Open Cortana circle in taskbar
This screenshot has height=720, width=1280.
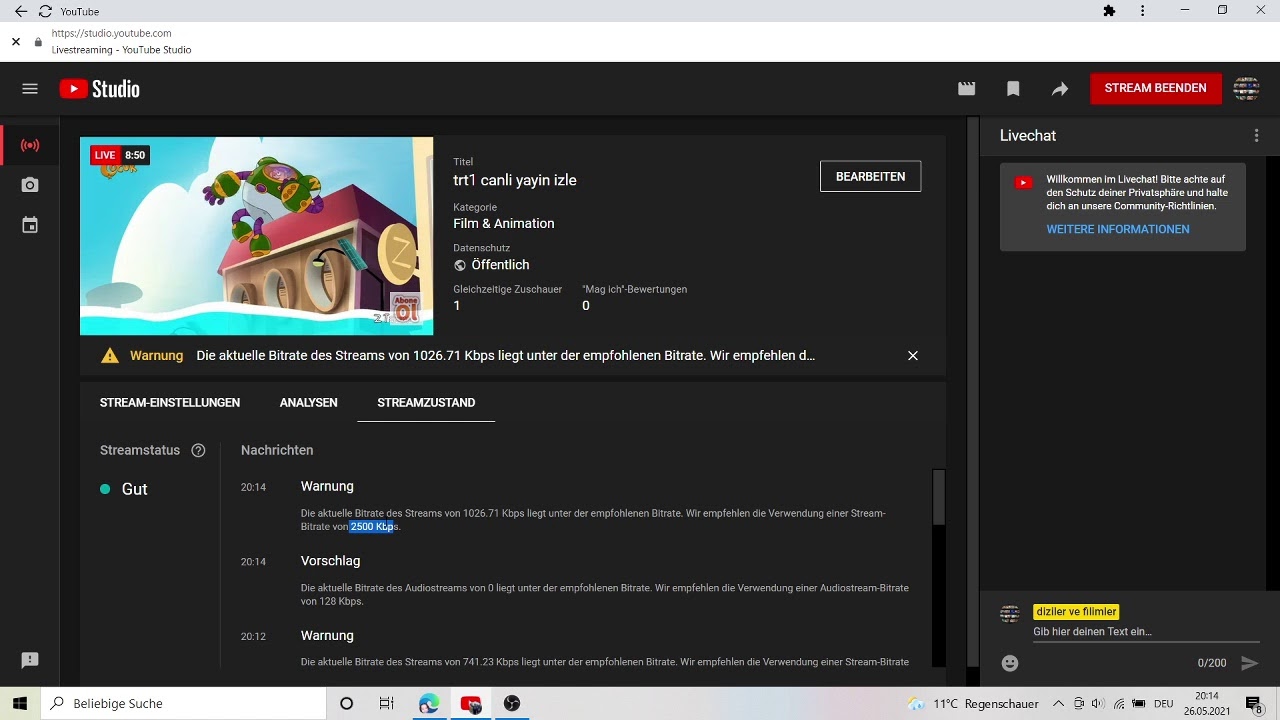(347, 703)
